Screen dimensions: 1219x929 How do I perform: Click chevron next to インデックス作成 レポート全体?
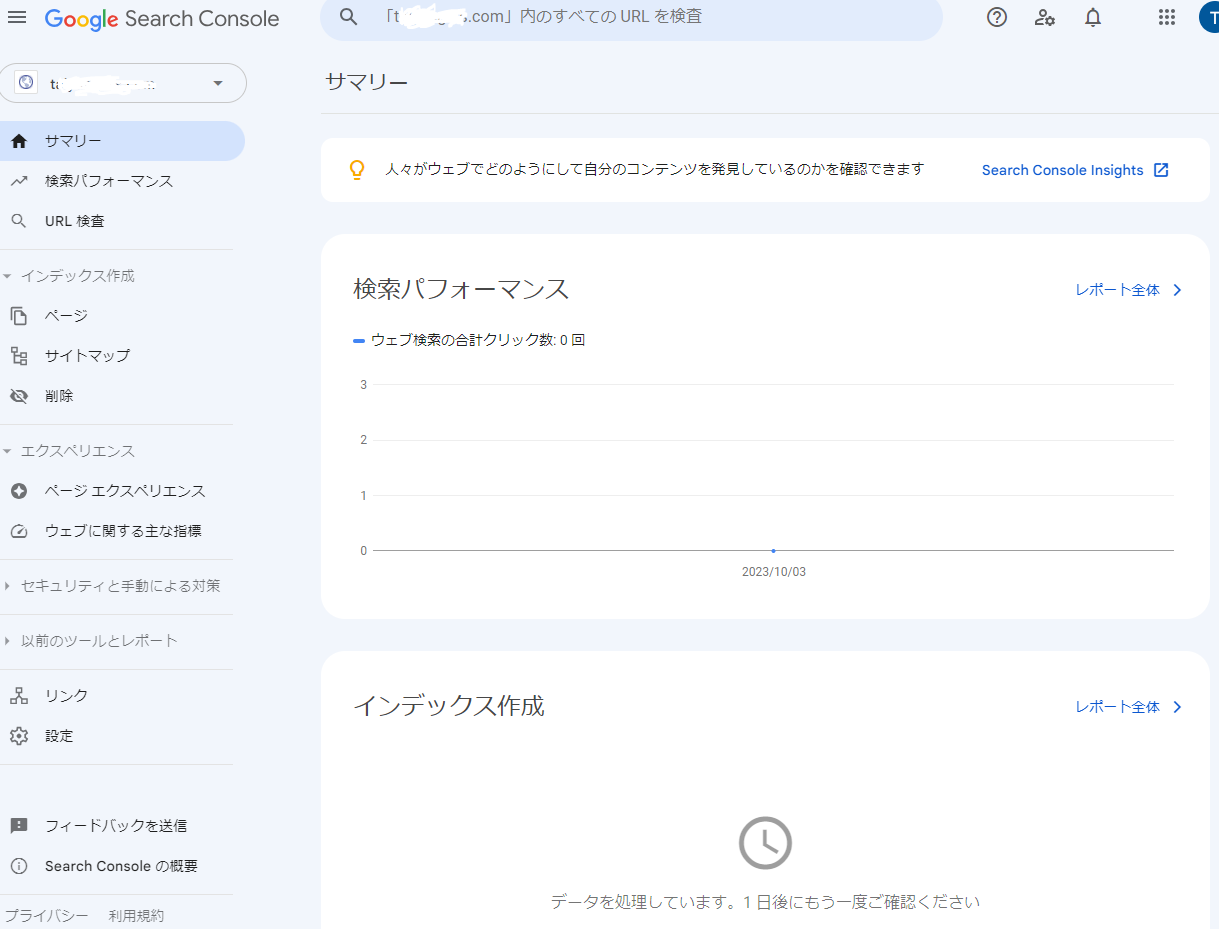(1177, 707)
